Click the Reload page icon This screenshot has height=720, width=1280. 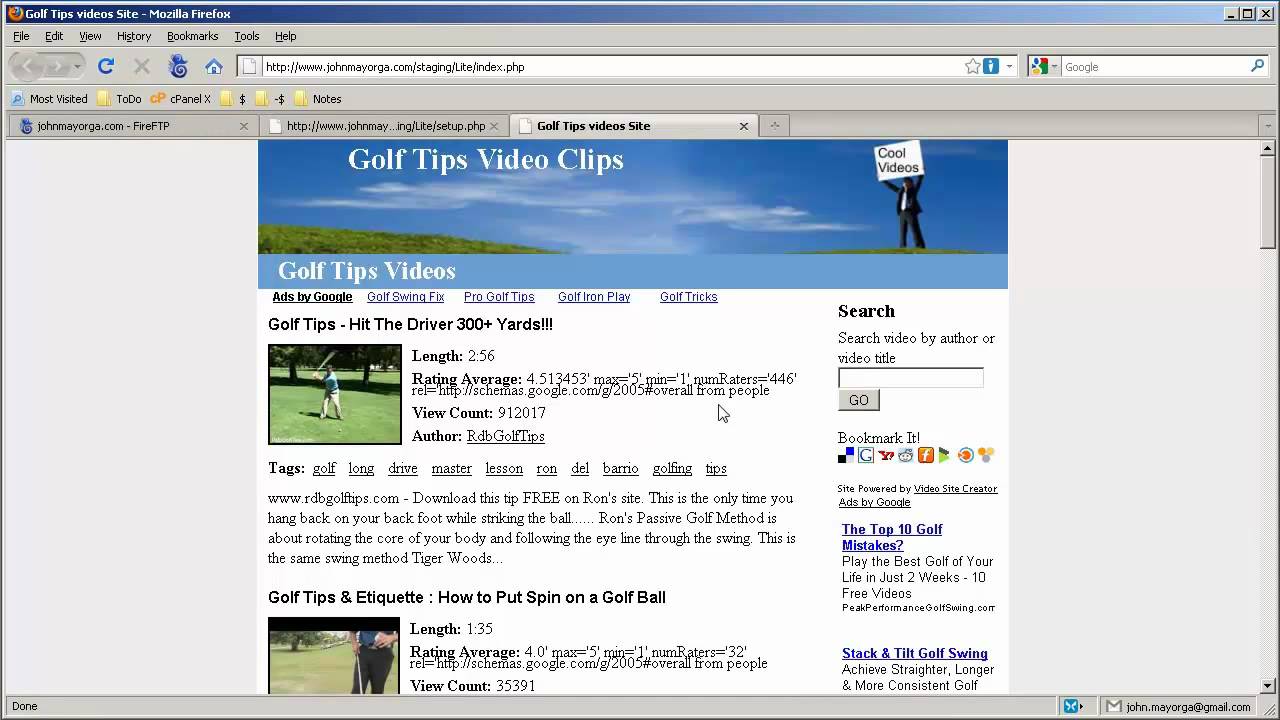106,66
